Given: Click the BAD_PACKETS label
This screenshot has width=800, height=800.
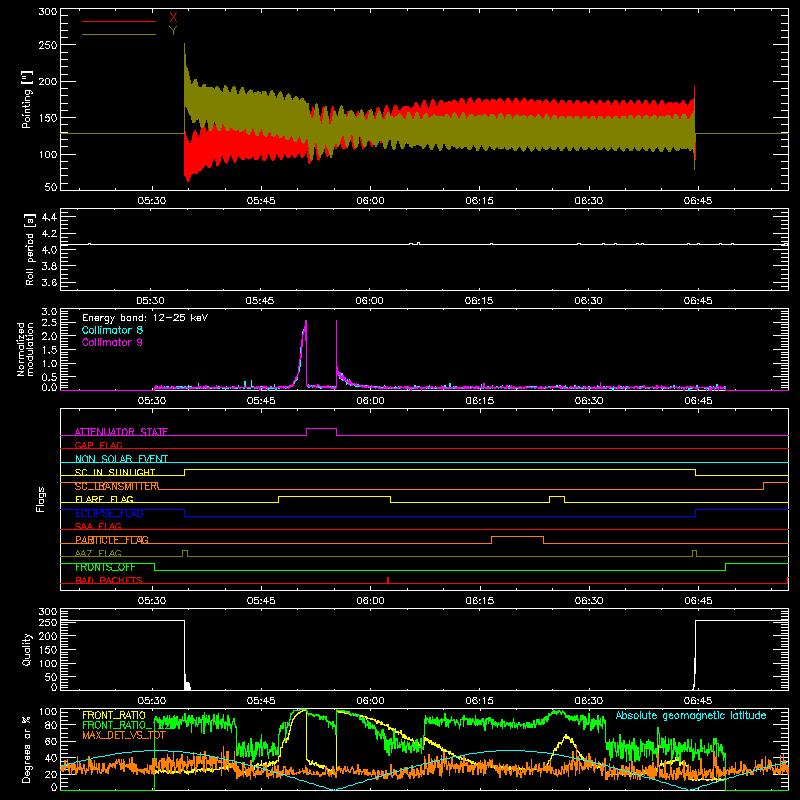Looking at the screenshot, I should 109,581.
